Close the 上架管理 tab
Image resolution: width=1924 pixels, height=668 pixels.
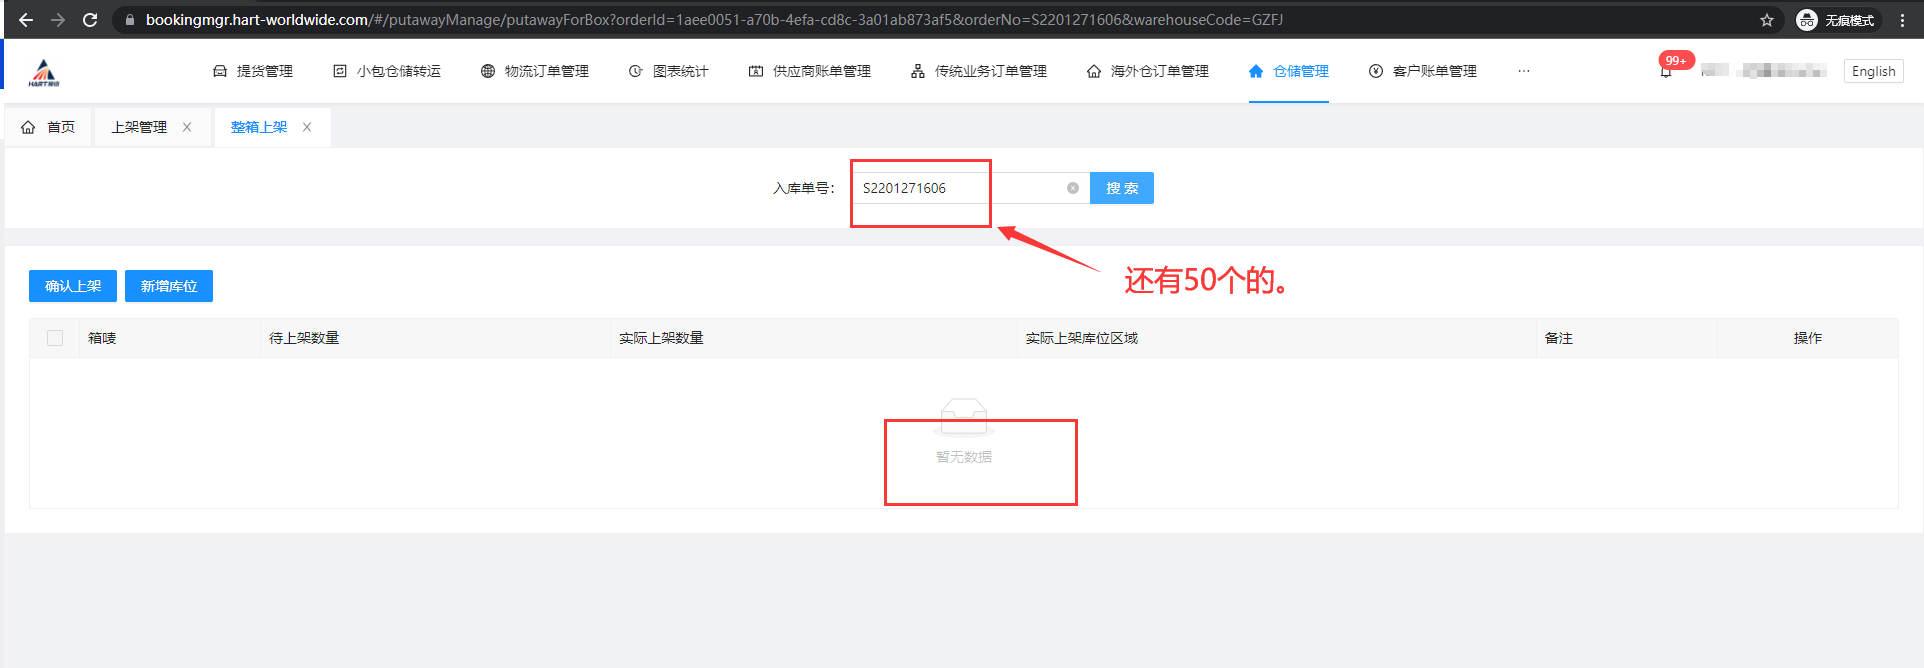187,127
